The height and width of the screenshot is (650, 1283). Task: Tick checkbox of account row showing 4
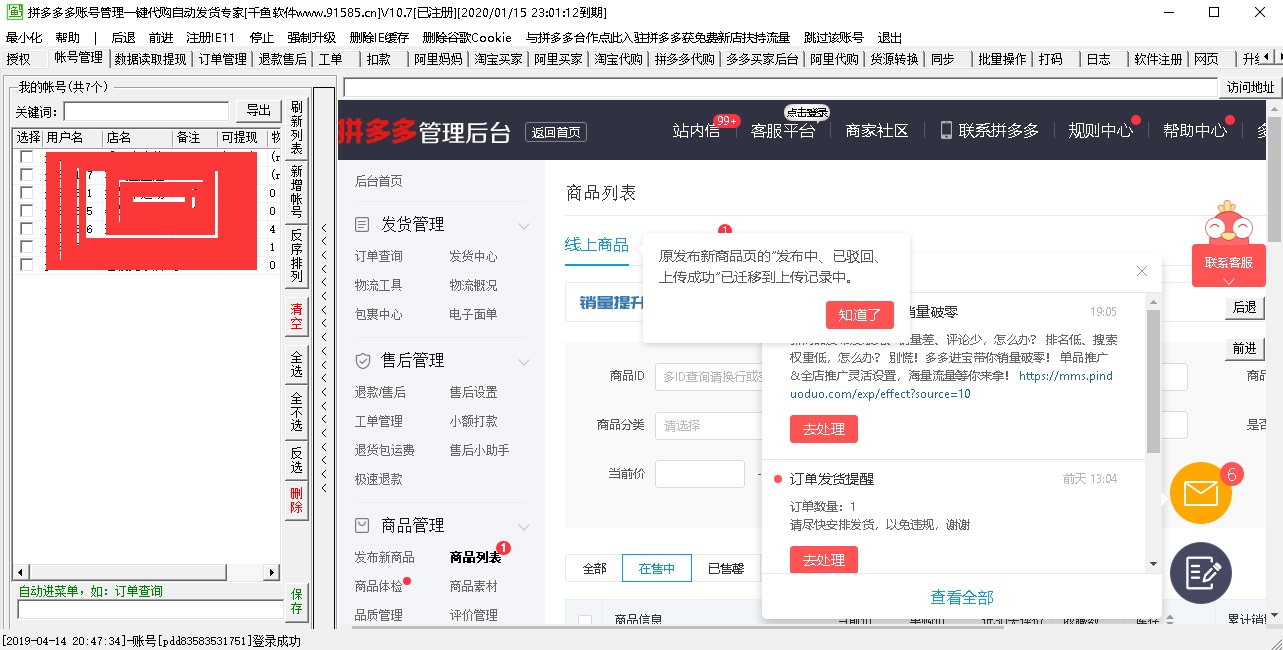27,229
